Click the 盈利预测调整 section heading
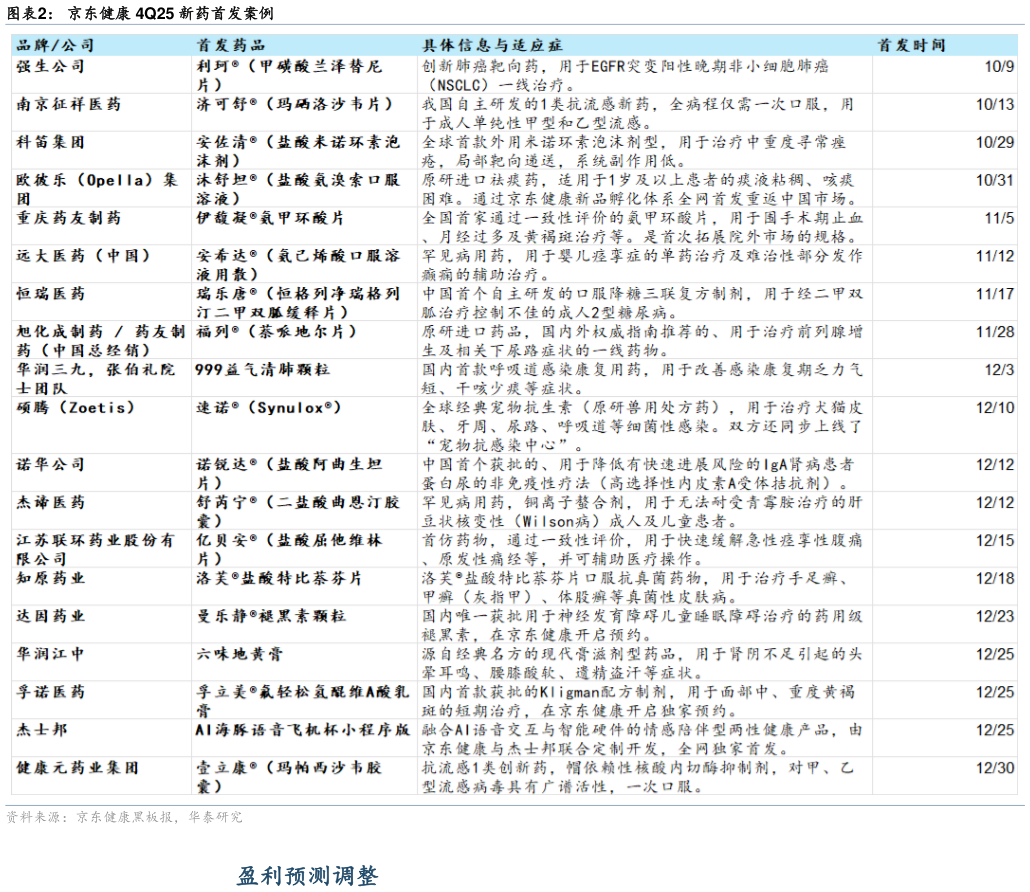The width and height of the screenshot is (1030, 892). tap(307, 877)
